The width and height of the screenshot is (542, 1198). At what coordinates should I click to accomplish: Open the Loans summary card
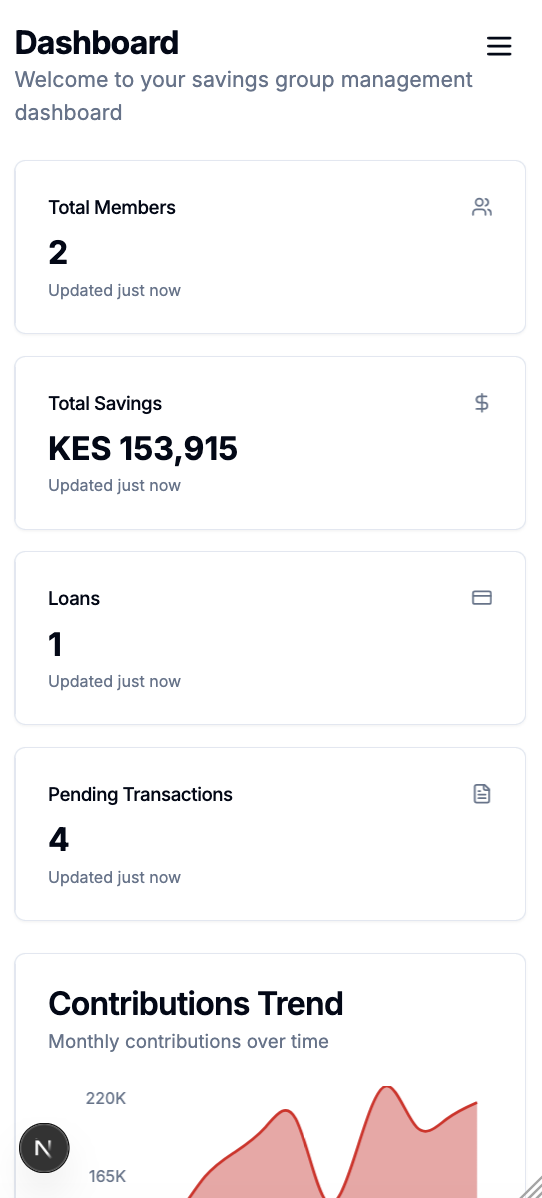click(270, 638)
